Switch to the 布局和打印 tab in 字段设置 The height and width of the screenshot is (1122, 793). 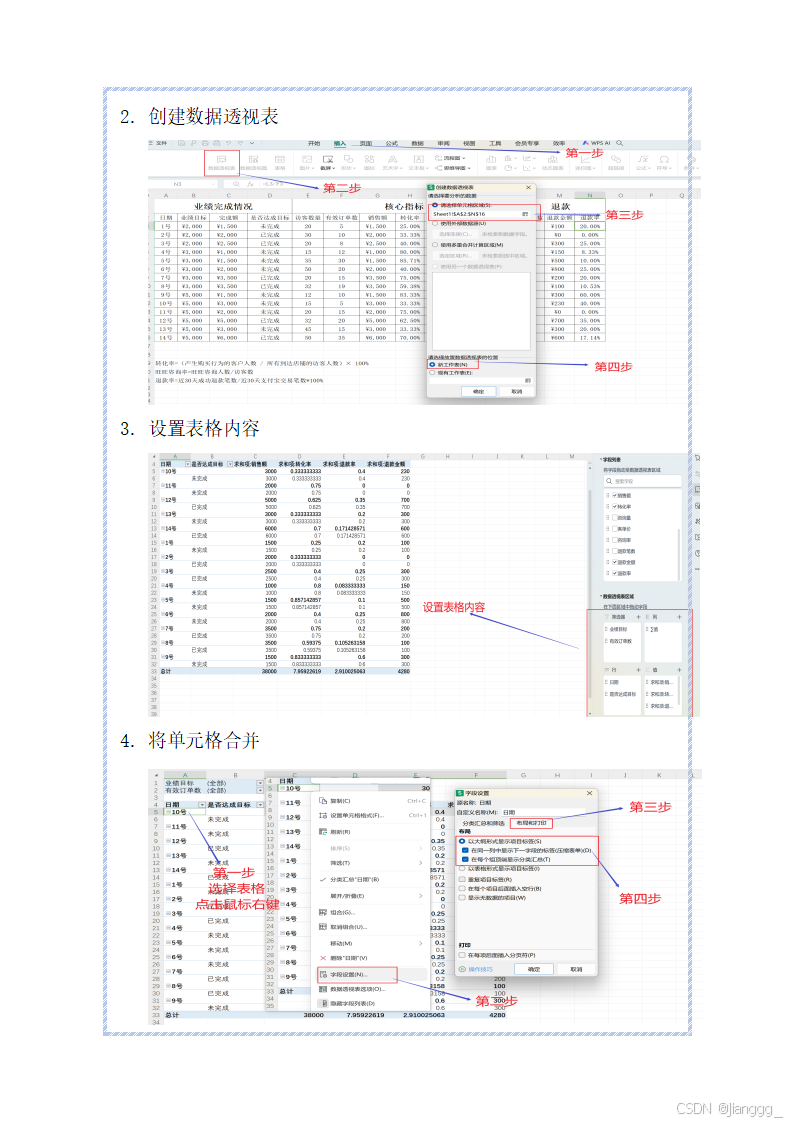point(532,823)
